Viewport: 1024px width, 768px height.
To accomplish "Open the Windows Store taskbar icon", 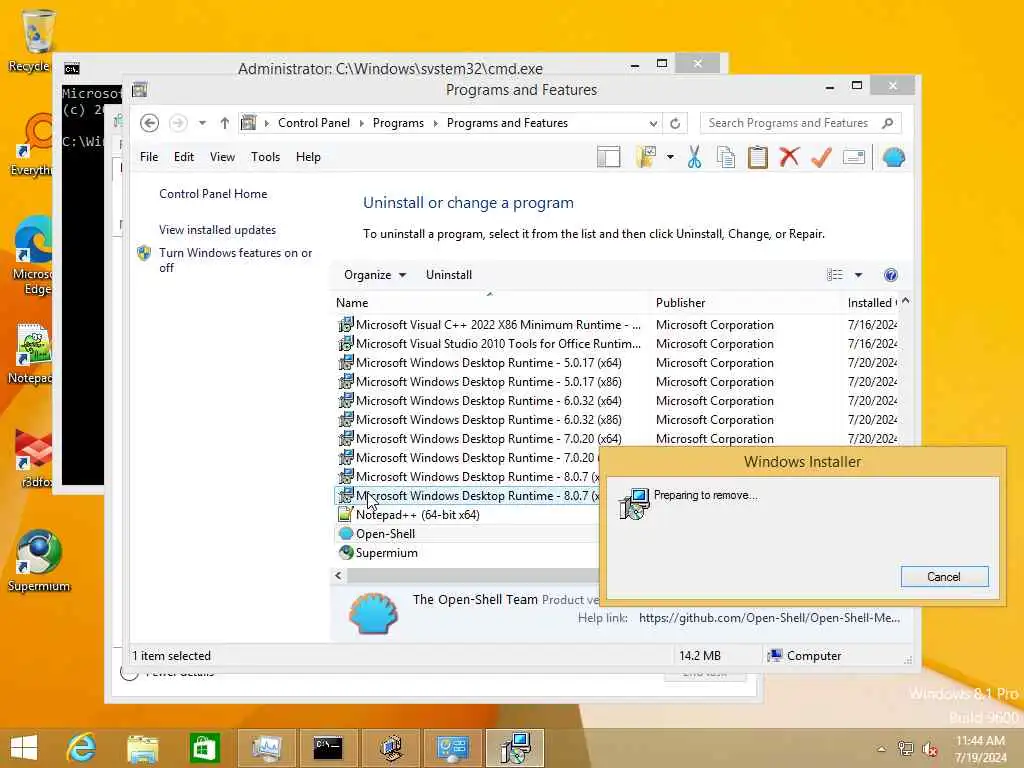I will coord(204,748).
